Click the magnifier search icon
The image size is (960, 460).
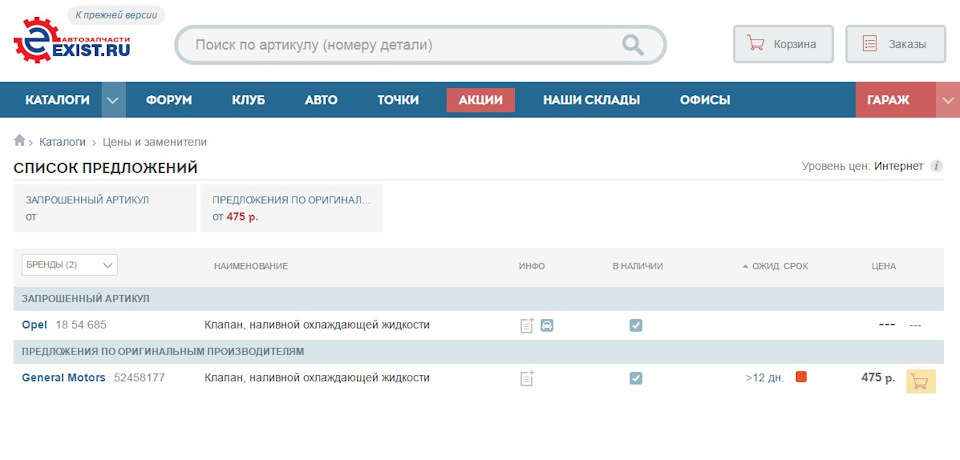[632, 45]
